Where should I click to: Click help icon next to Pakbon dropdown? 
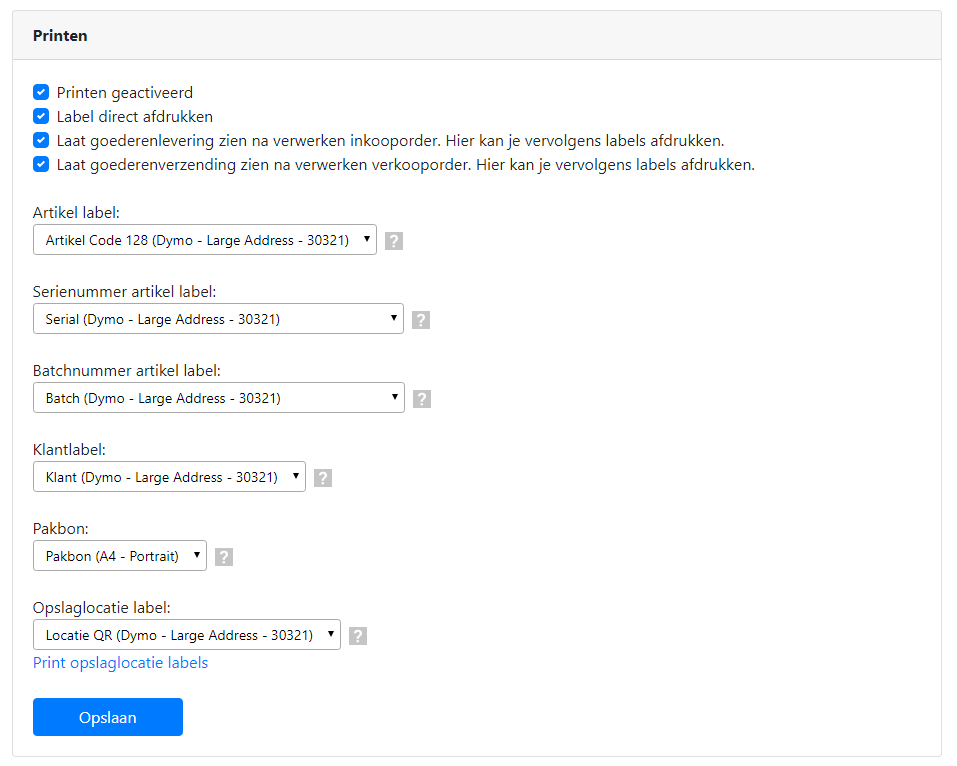[x=224, y=557]
